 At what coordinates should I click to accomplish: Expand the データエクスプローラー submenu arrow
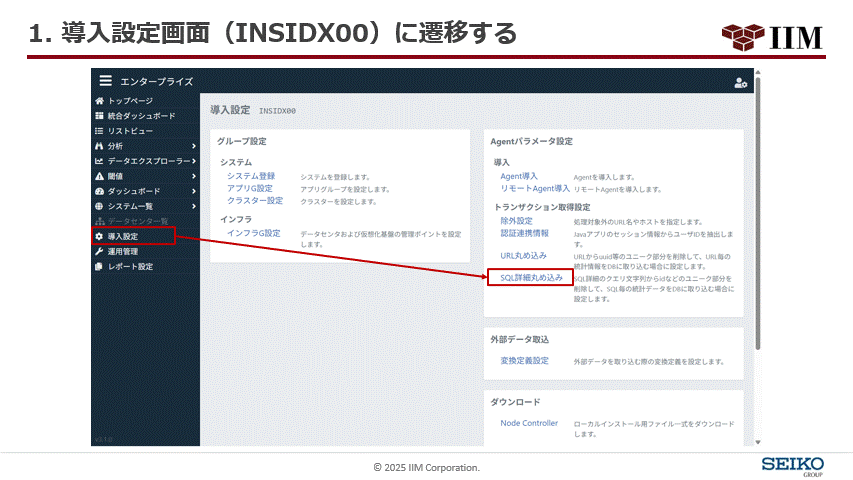(193, 161)
